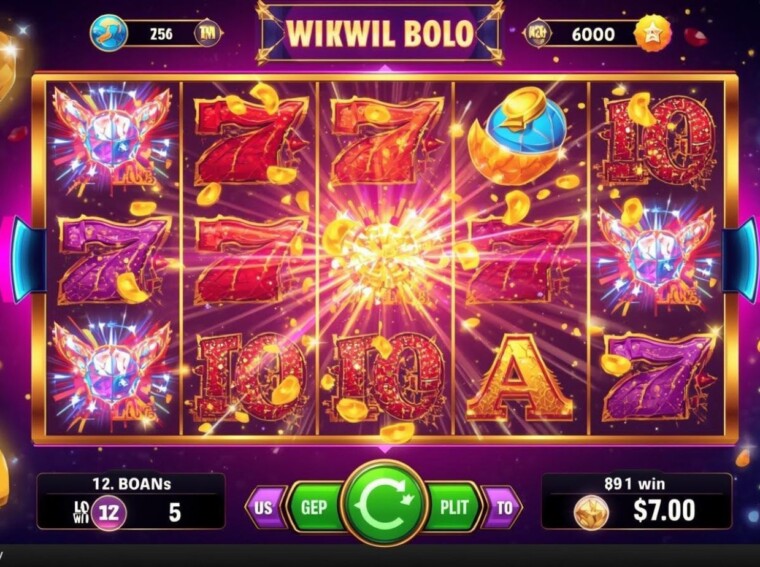
Task: Click the gold coin icon beside $7.00
Action: pyautogui.click(x=591, y=512)
